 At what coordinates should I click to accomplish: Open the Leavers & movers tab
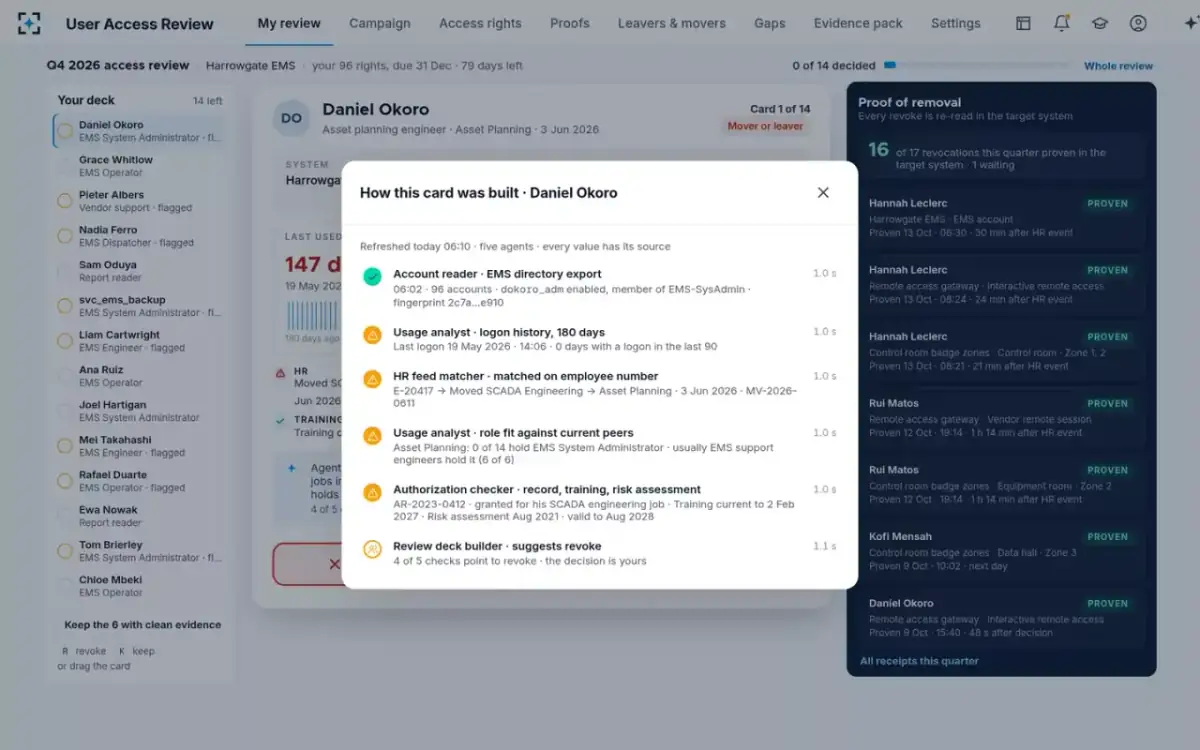point(672,23)
